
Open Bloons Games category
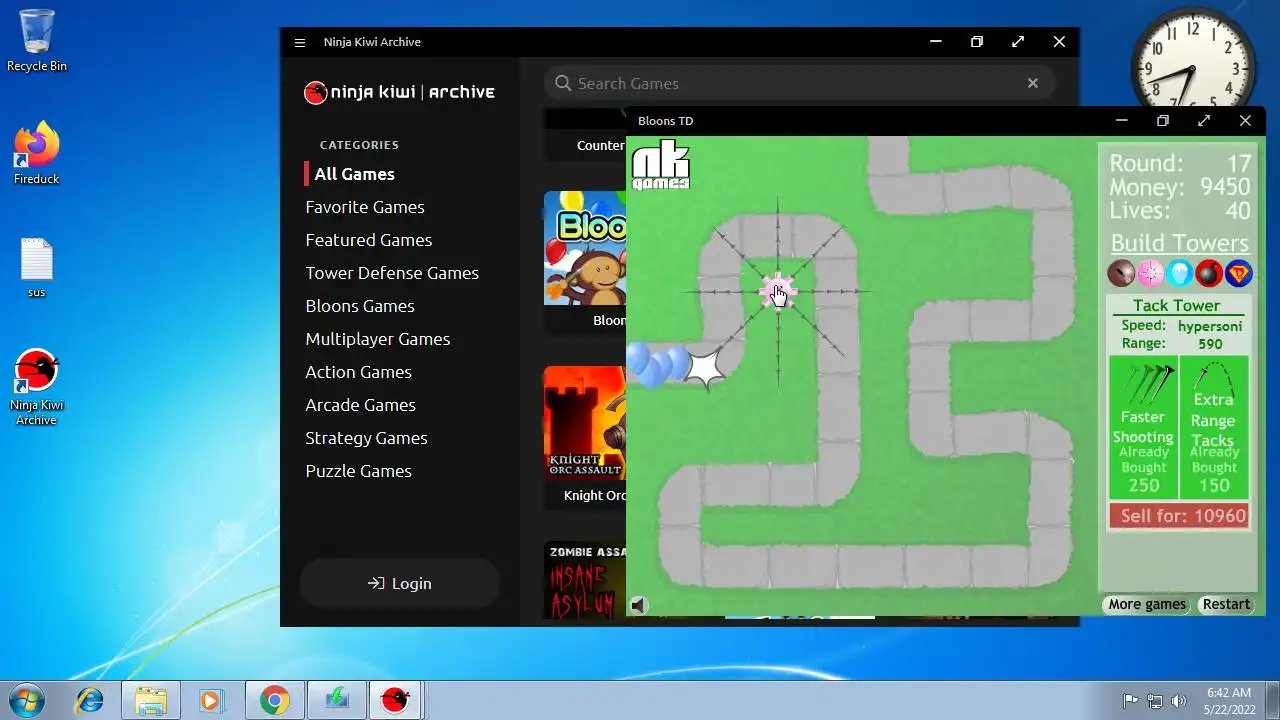pyautogui.click(x=360, y=306)
